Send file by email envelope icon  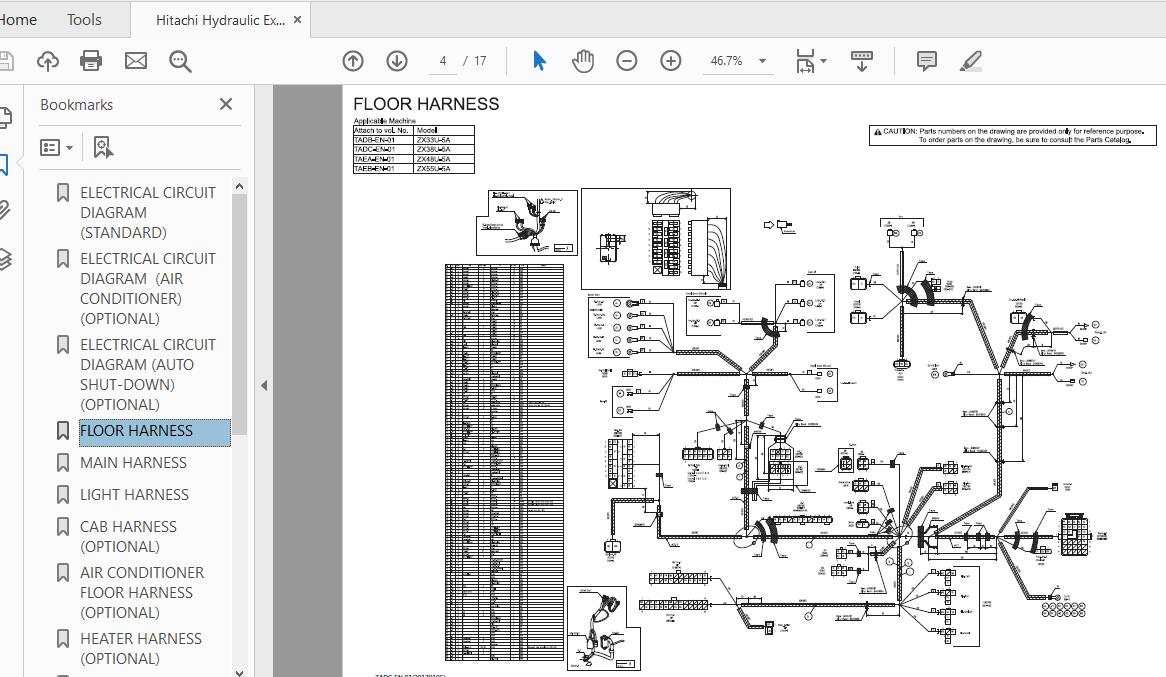pos(135,61)
